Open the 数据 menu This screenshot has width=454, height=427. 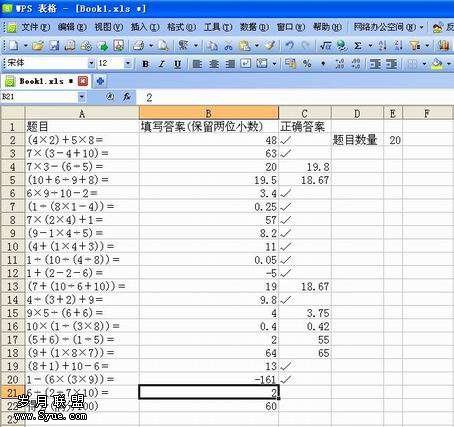point(254,27)
